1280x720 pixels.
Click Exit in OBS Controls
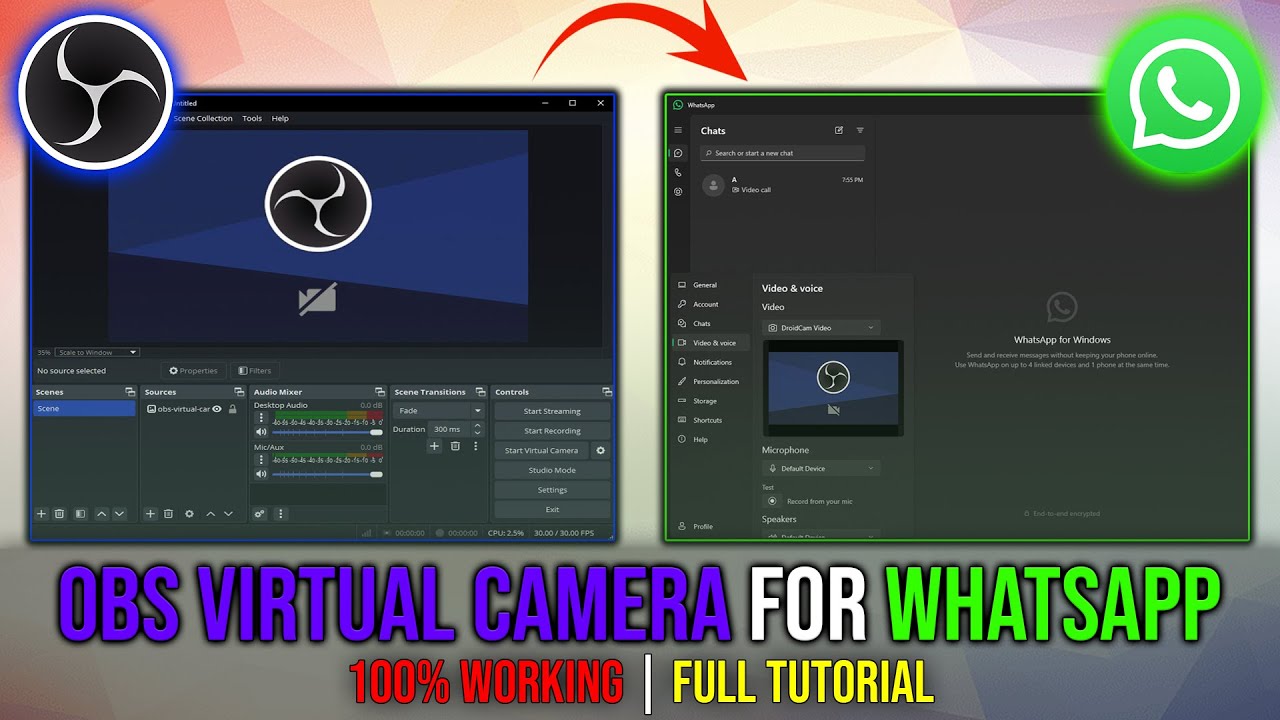[552, 509]
